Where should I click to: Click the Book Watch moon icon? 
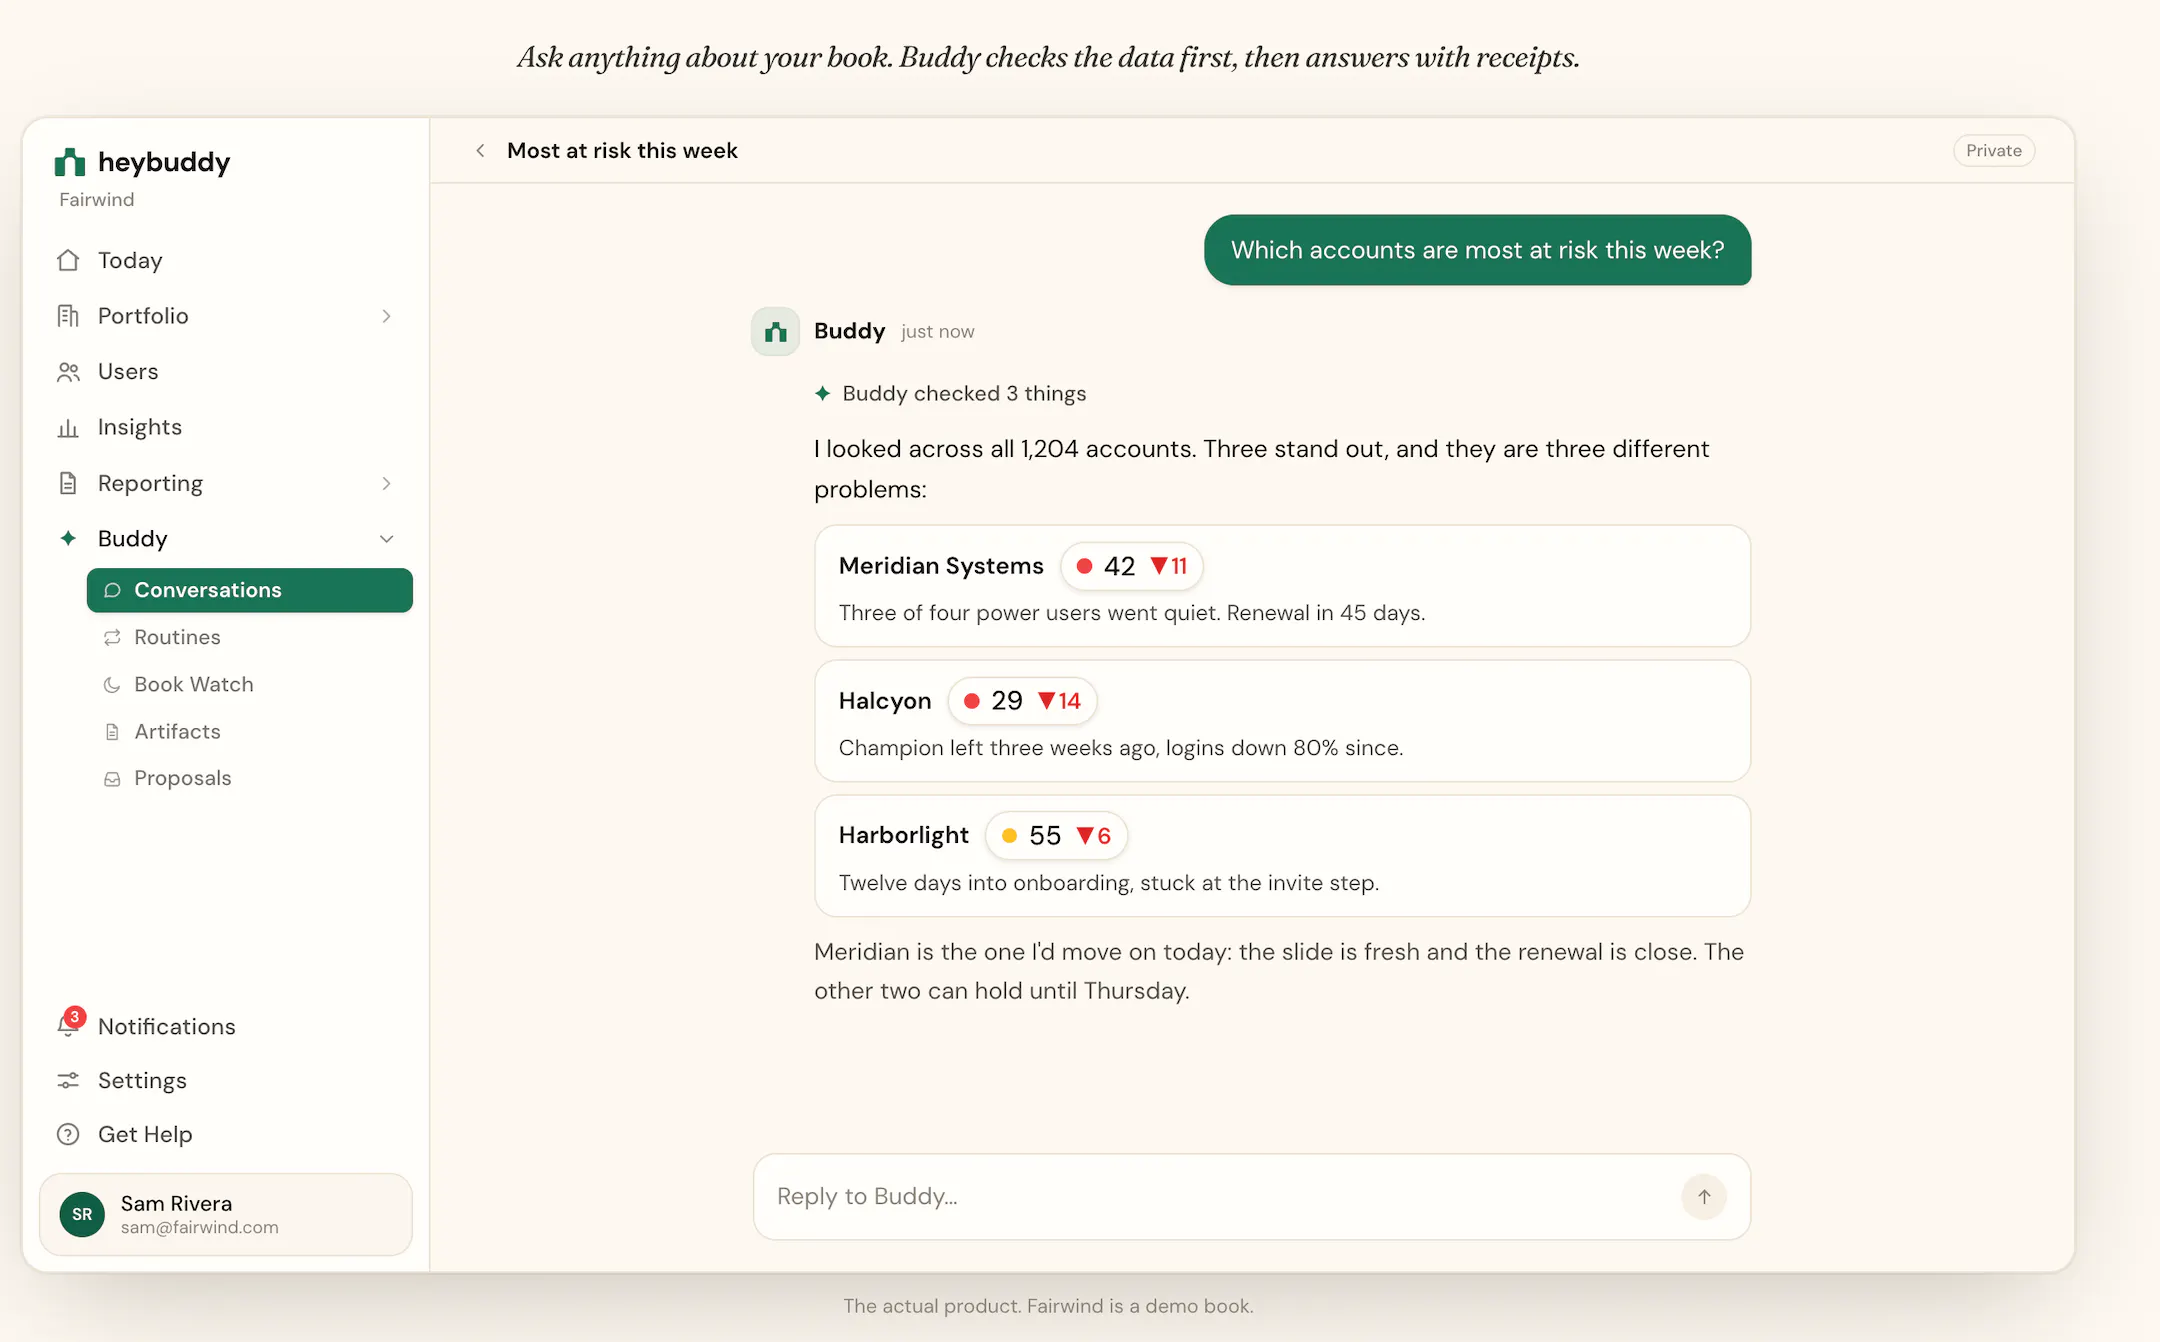tap(112, 685)
